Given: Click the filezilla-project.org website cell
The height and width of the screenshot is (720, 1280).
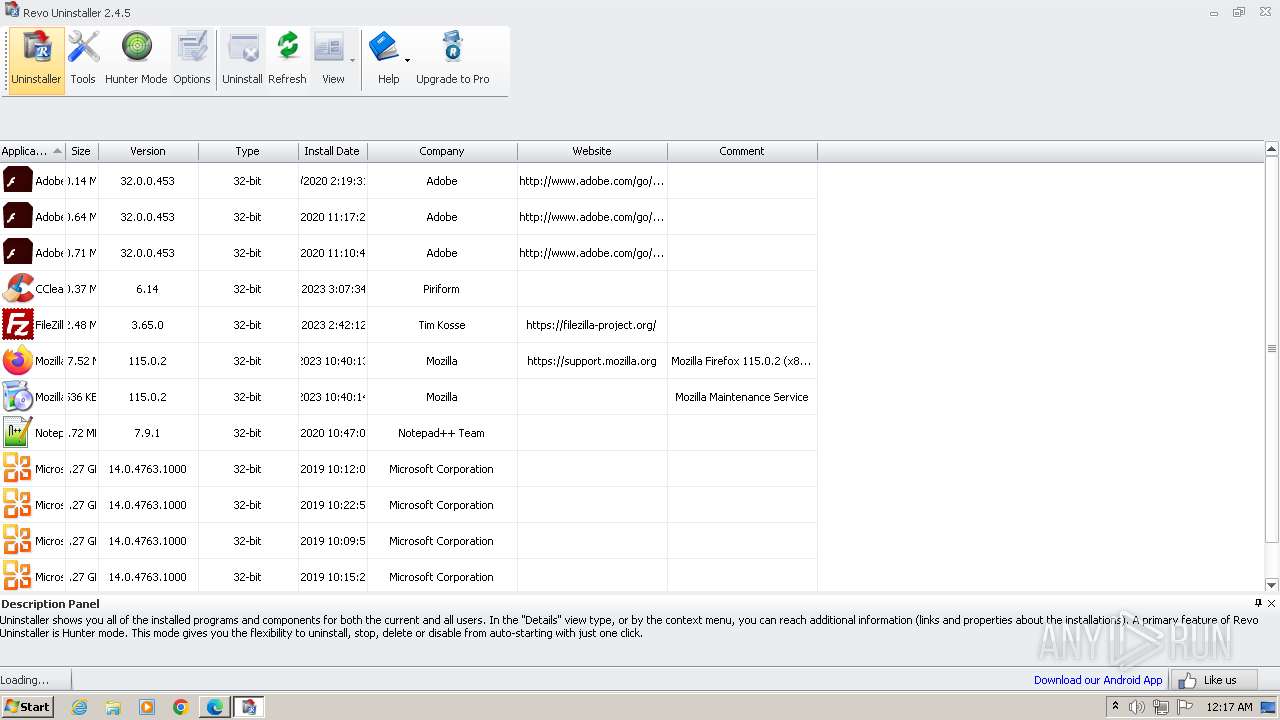Looking at the screenshot, I should tap(592, 325).
